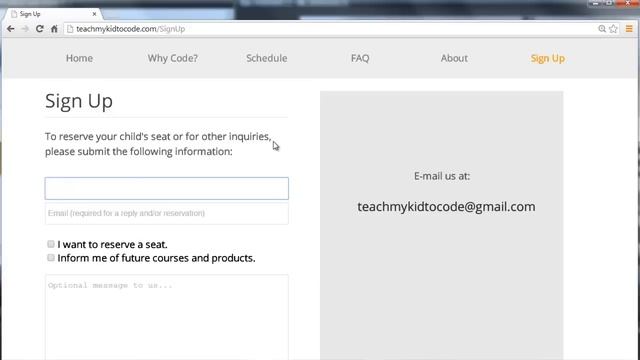Open the Chrome hamburger menu
The height and width of the screenshot is (360, 640).
point(629,29)
